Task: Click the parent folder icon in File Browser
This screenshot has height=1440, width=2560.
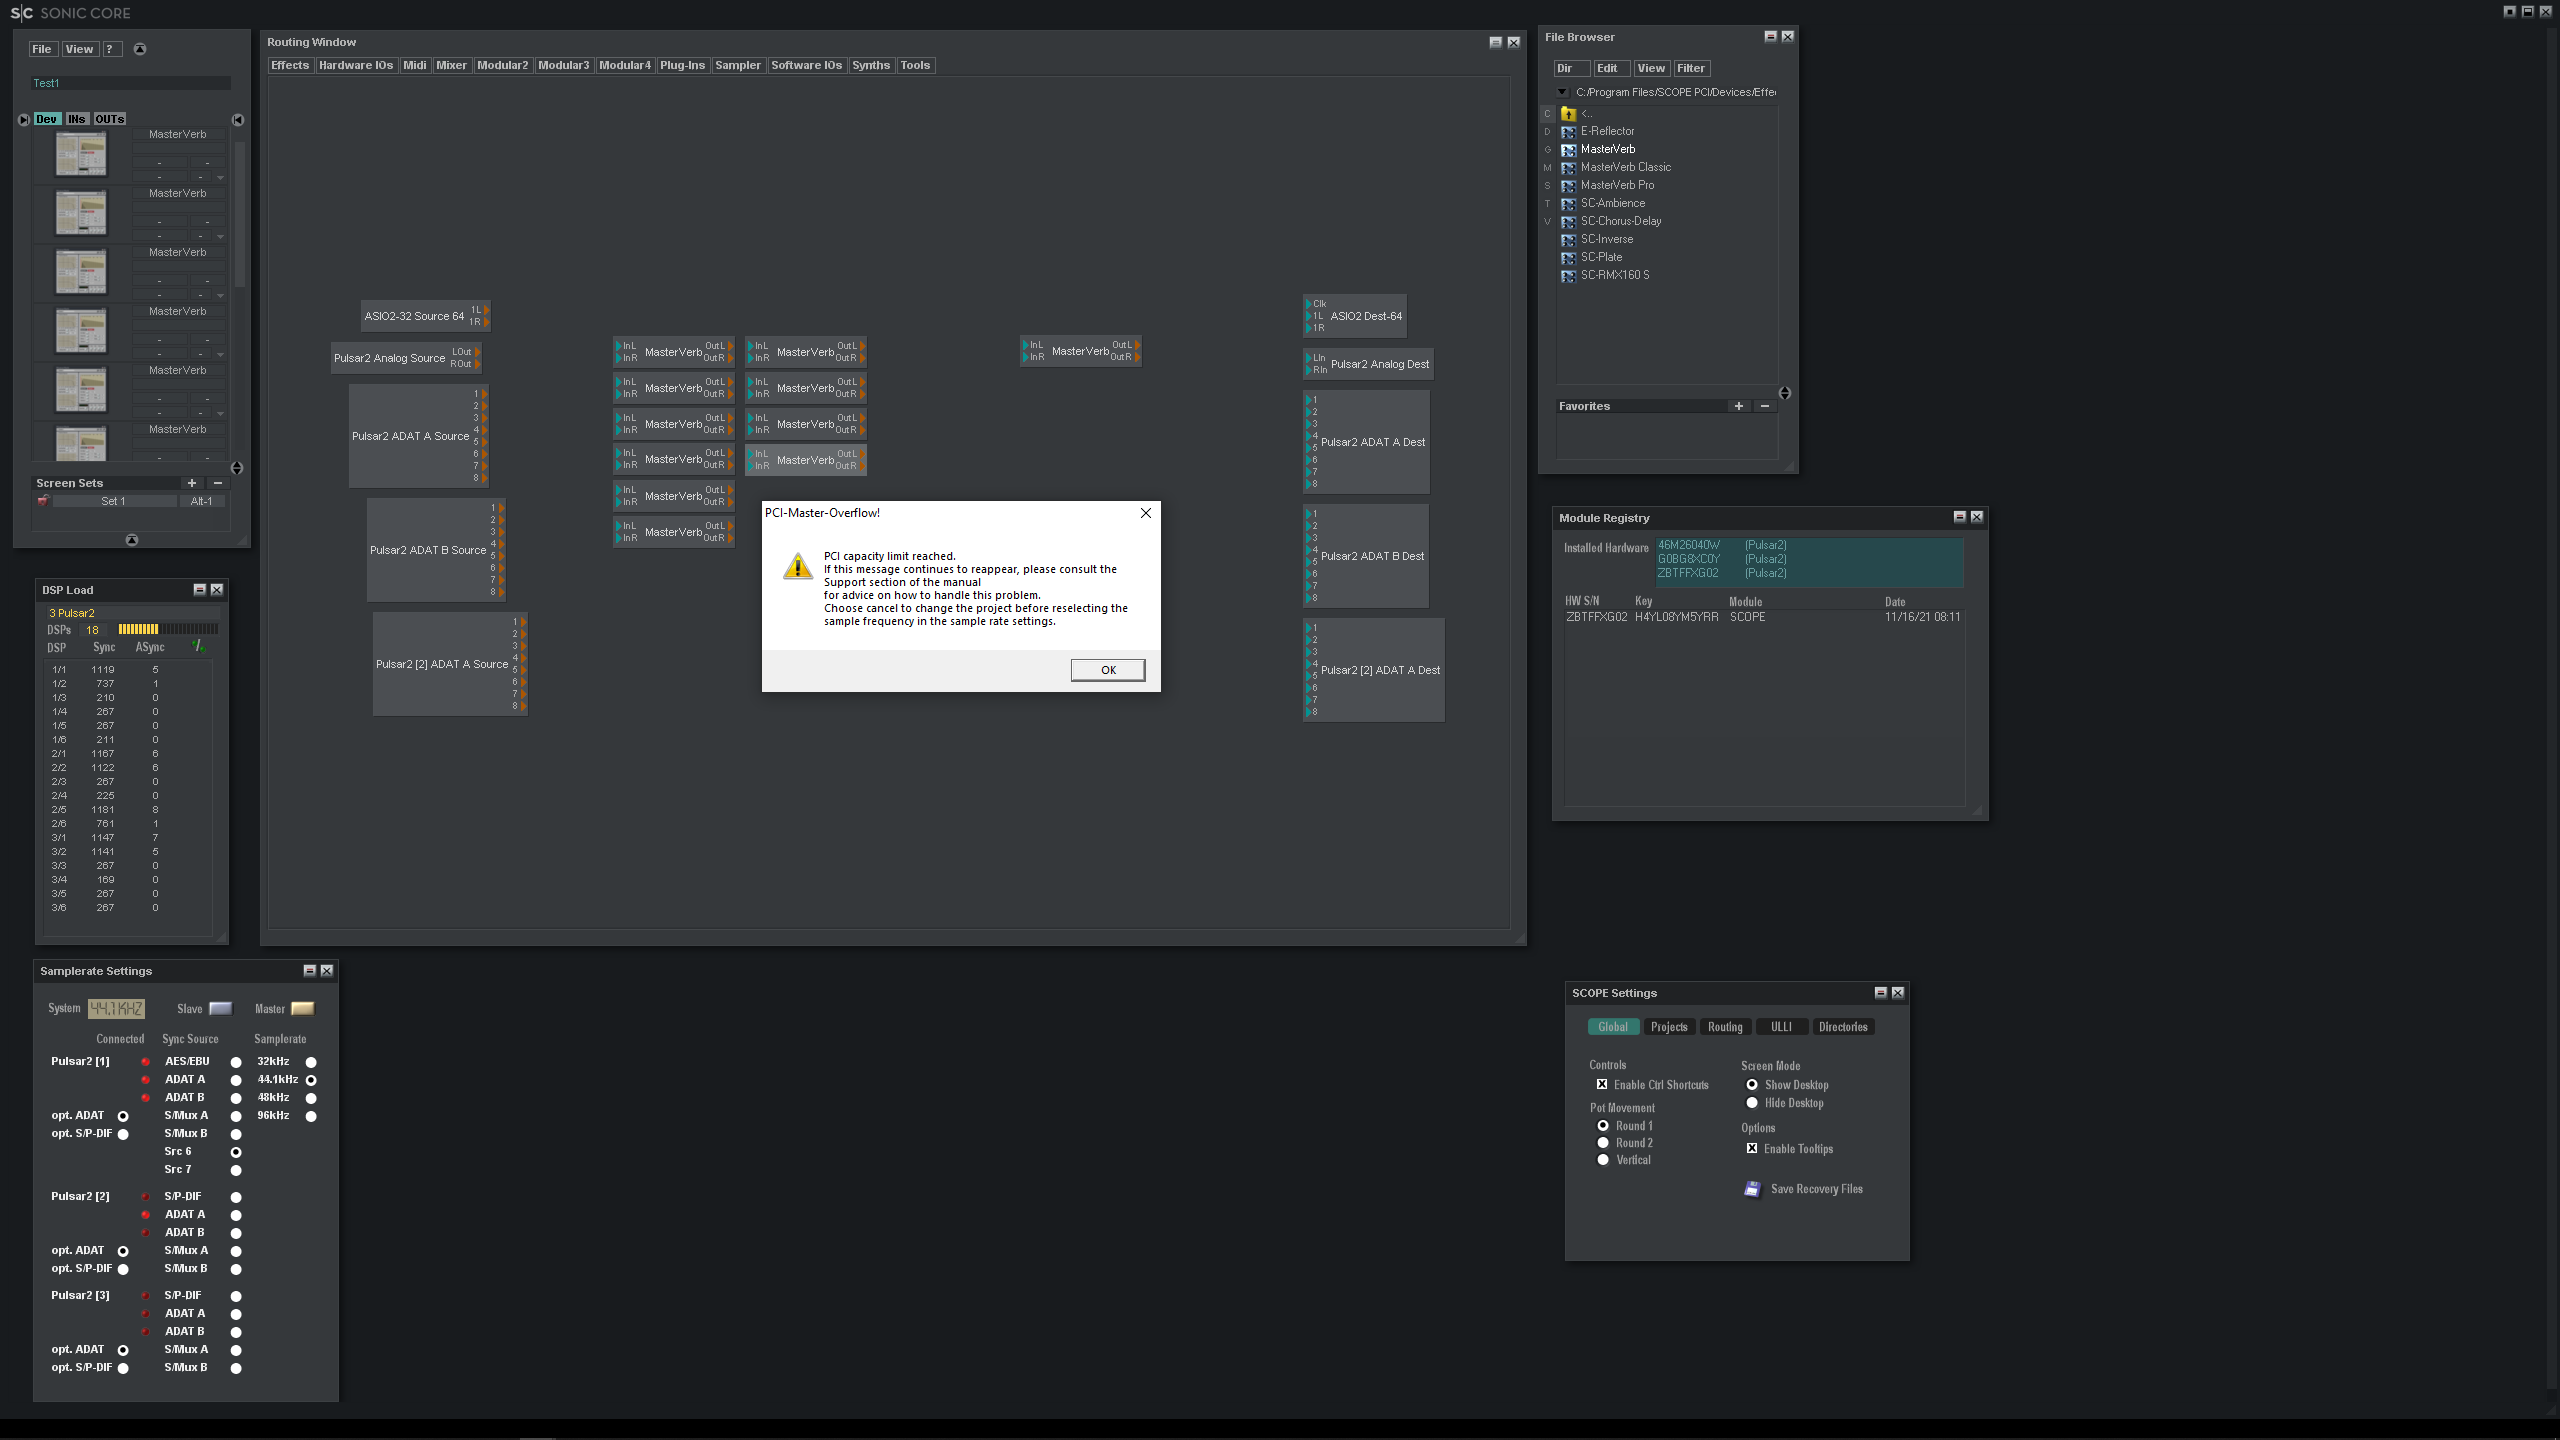Action: pos(1568,113)
